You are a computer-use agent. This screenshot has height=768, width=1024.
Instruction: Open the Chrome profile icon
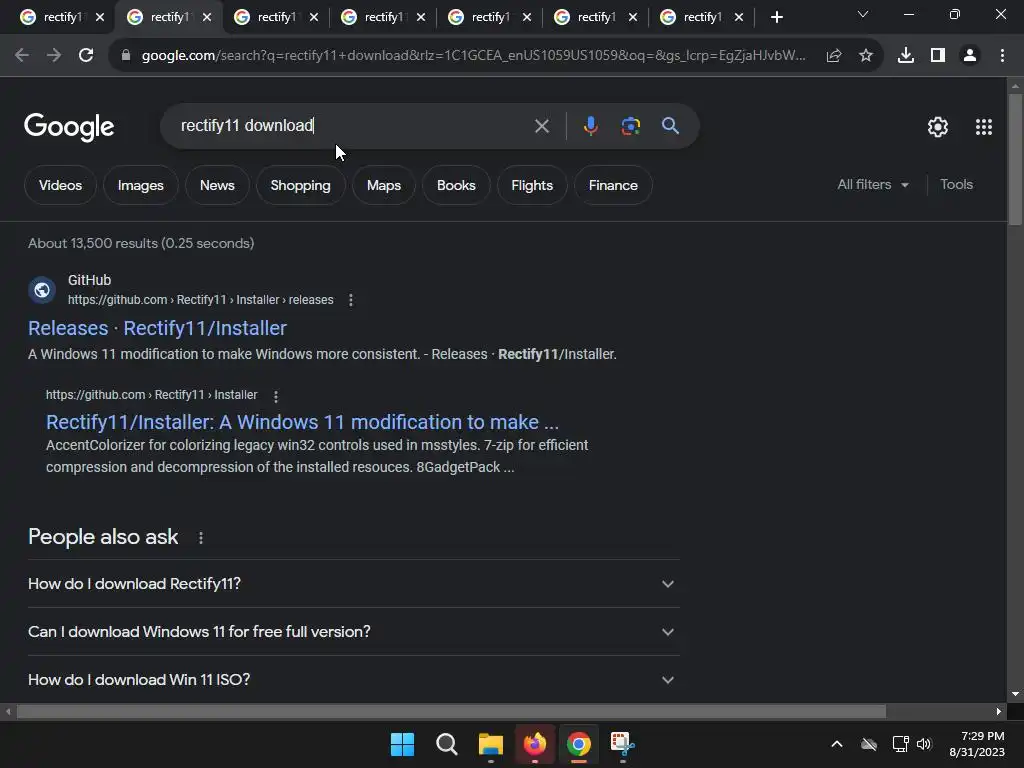970,56
